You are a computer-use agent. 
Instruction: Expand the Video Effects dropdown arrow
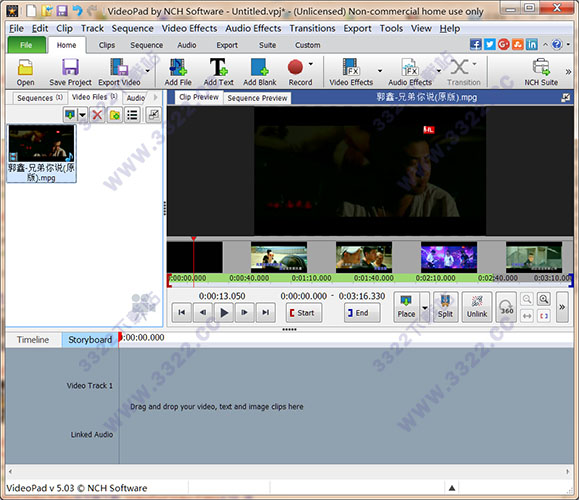click(x=380, y=71)
